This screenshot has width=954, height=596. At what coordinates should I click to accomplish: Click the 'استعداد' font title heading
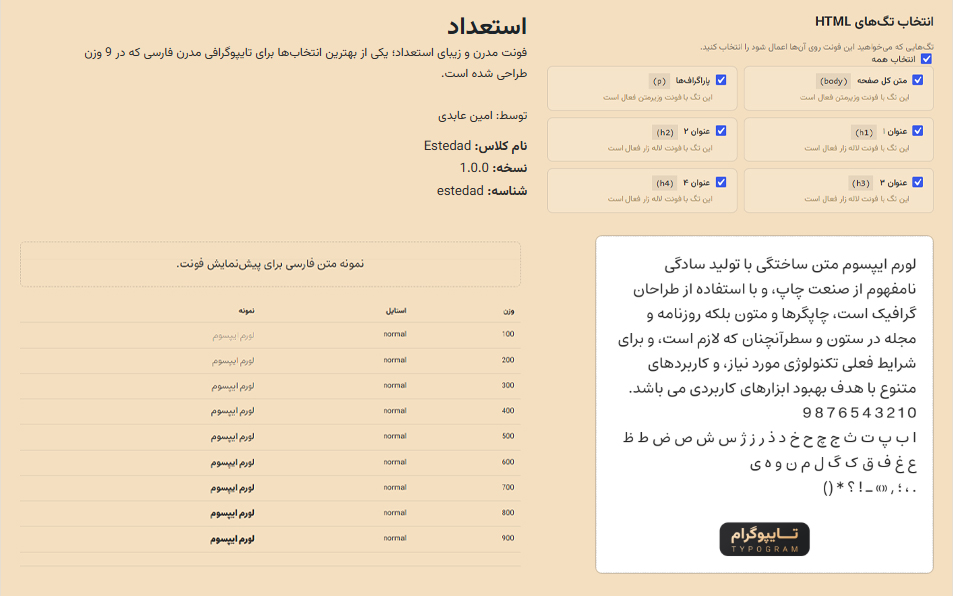pyautogui.click(x=487, y=26)
